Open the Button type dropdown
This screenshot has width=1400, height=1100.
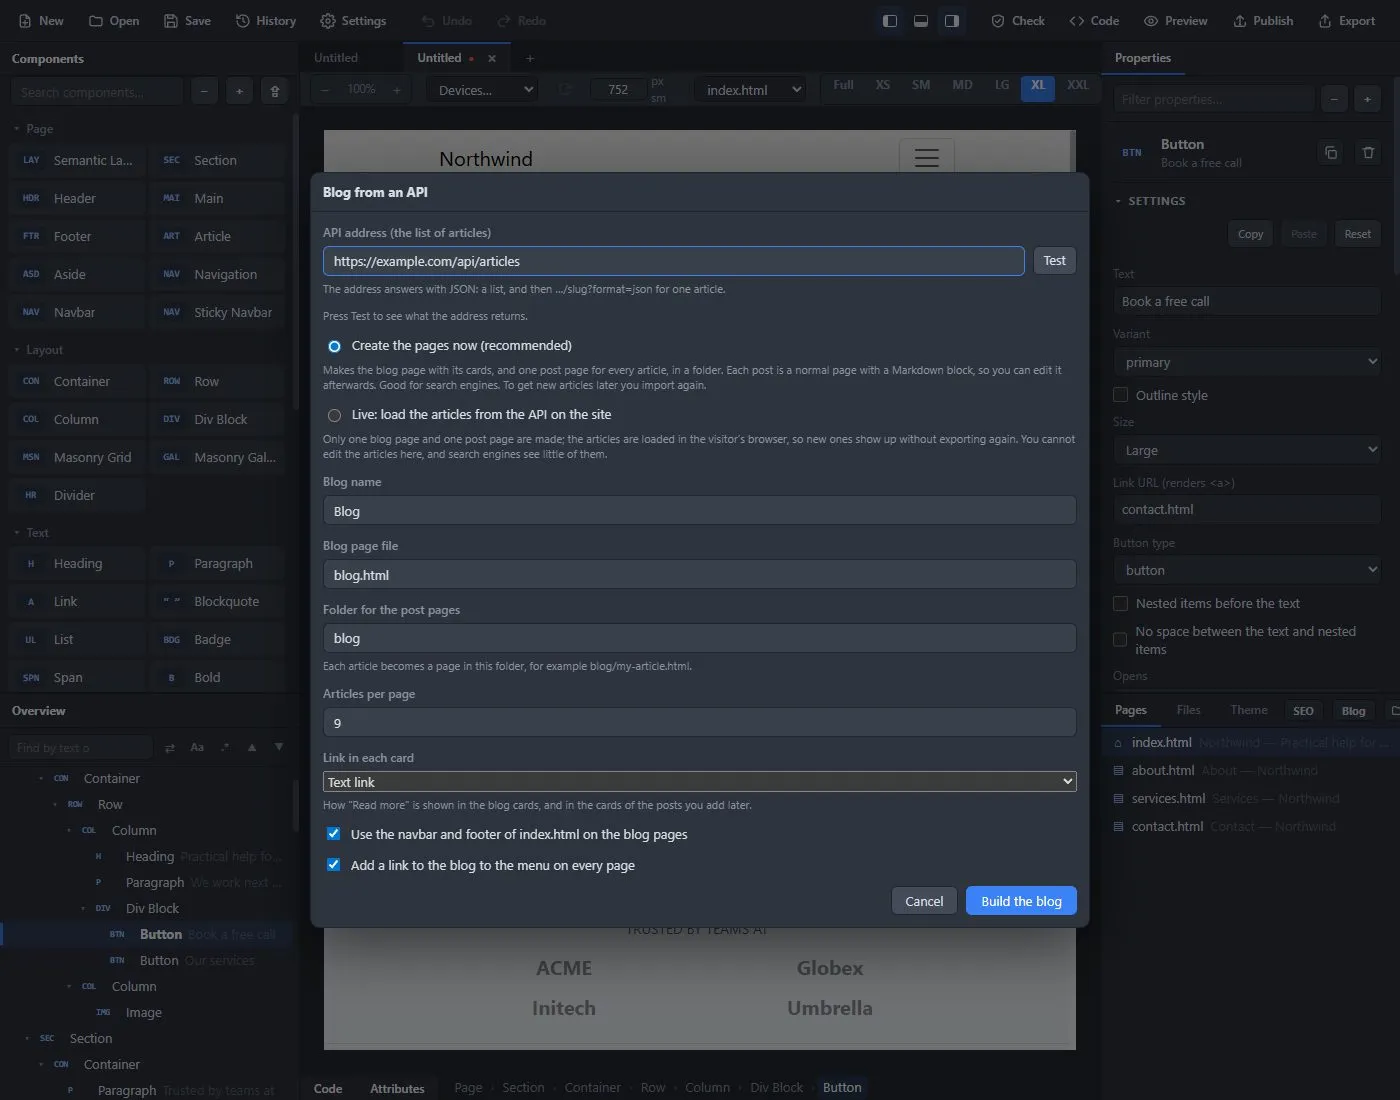tap(1247, 570)
